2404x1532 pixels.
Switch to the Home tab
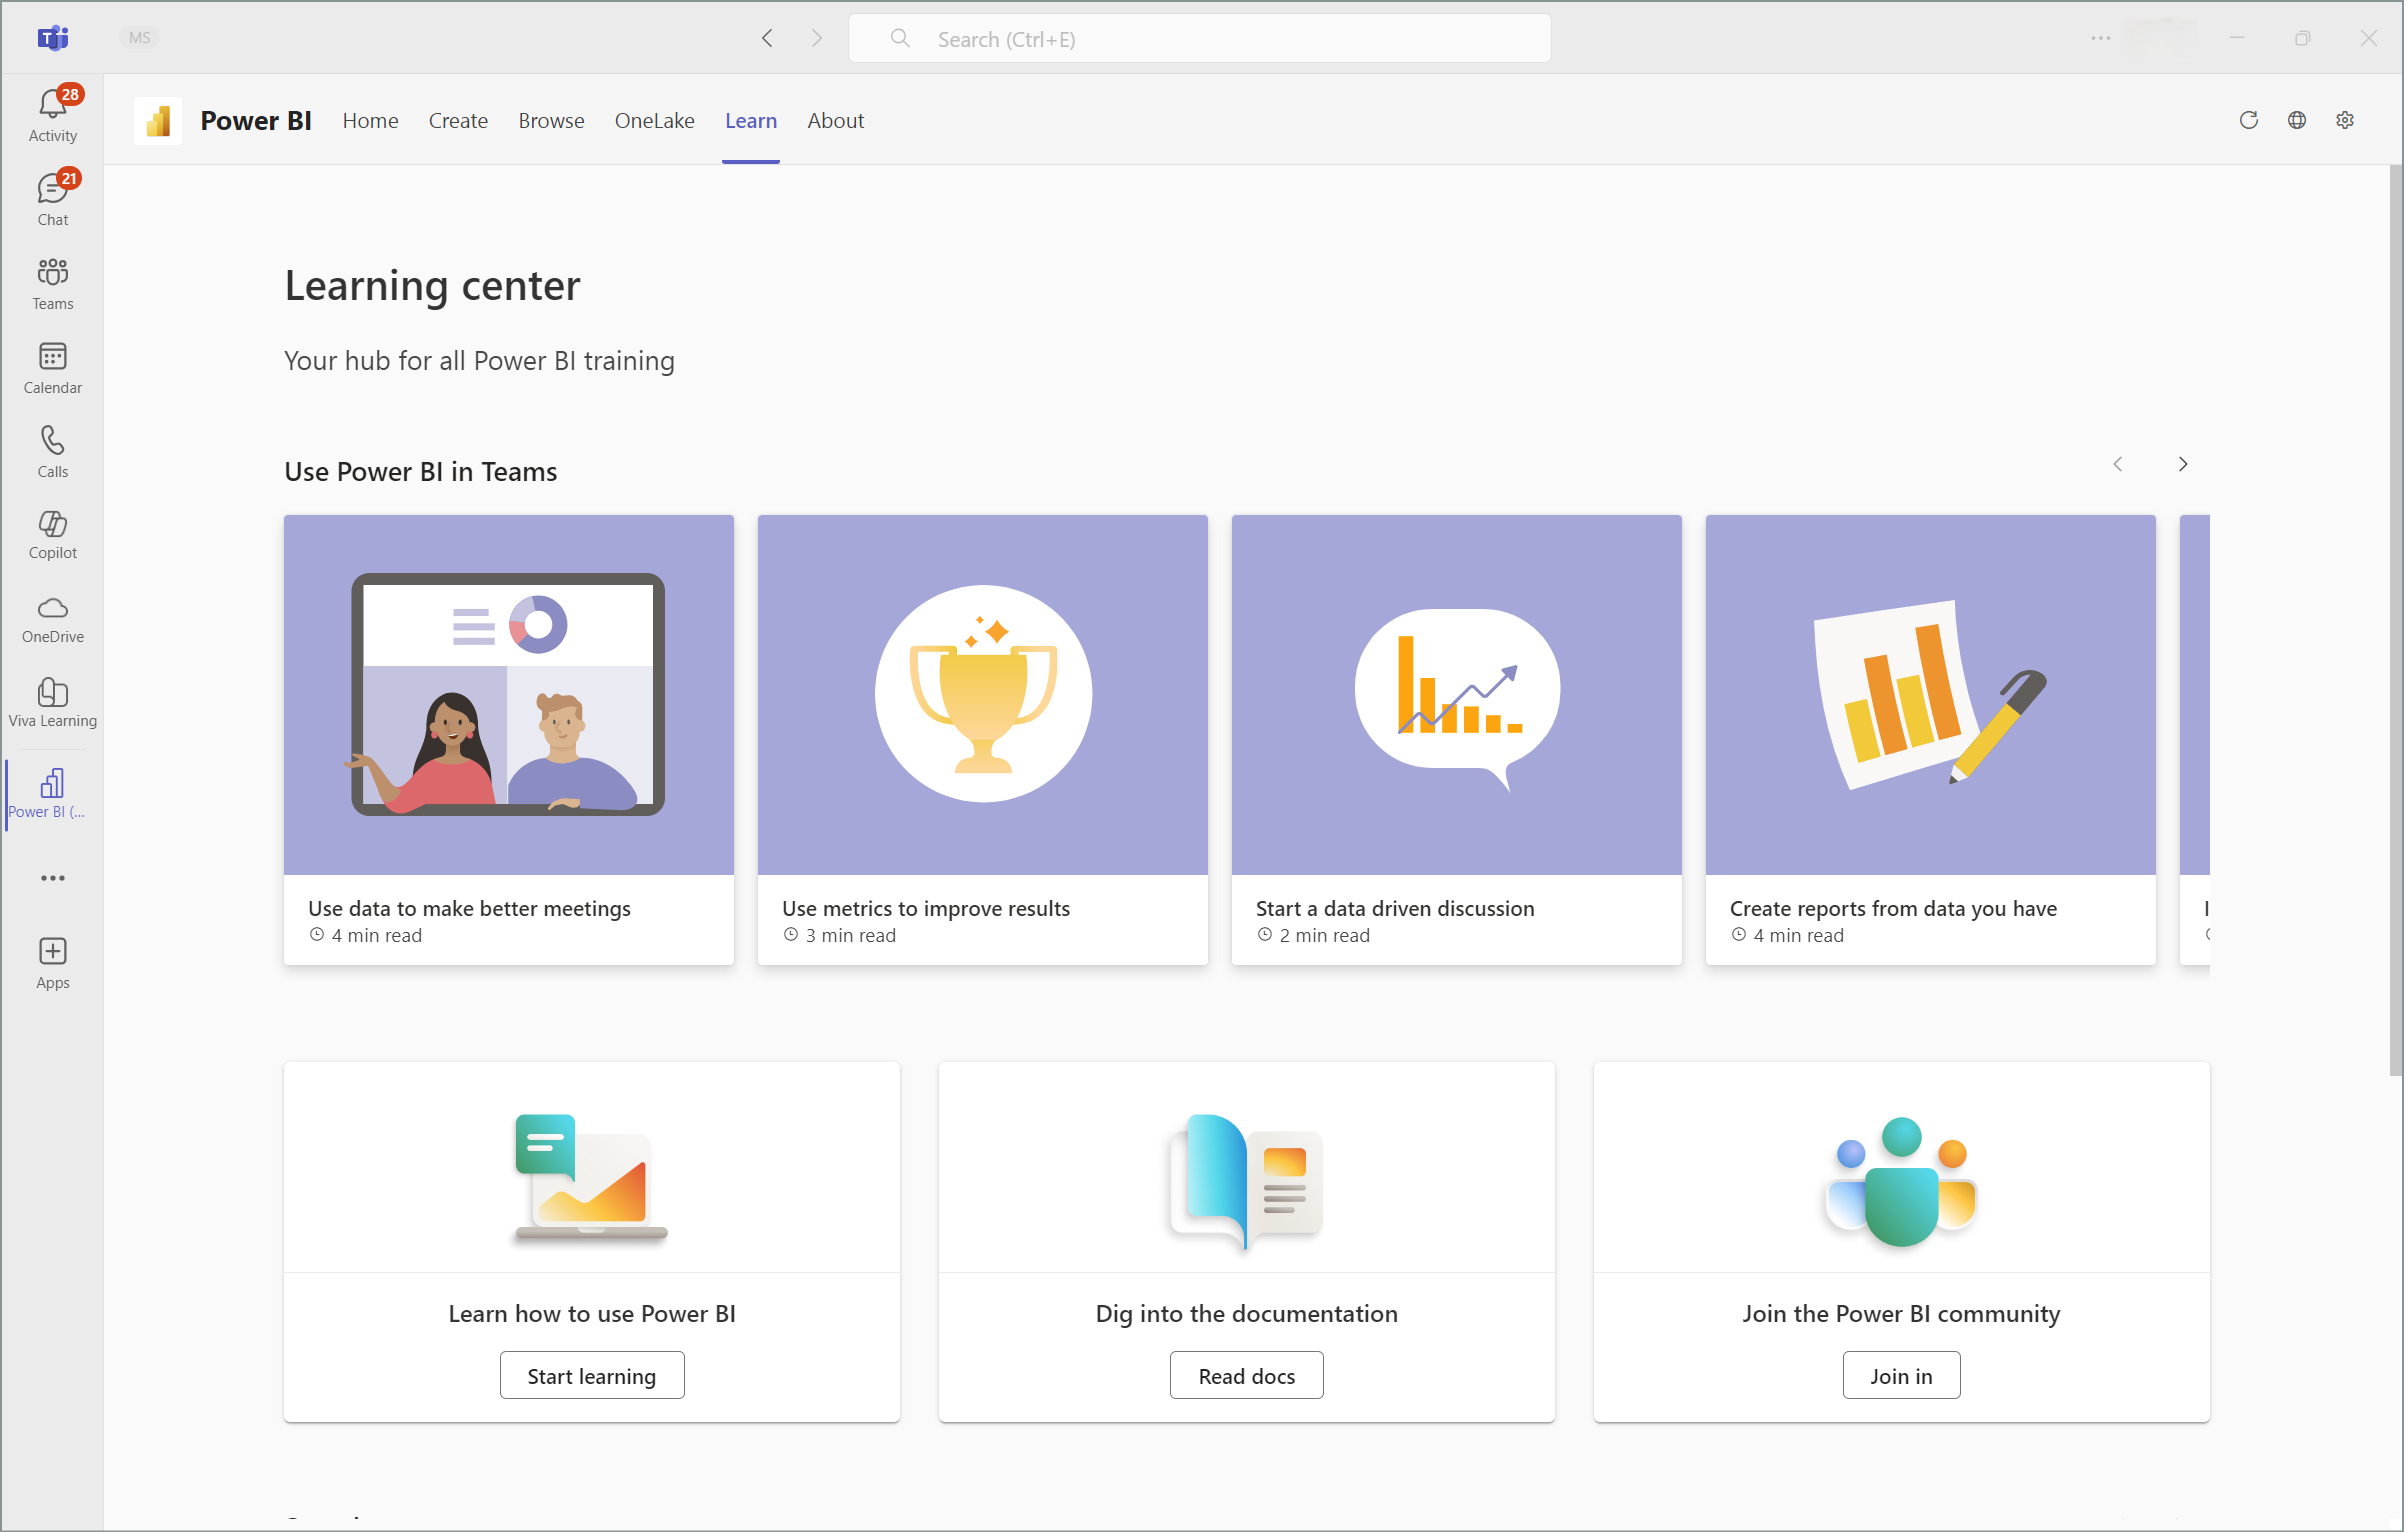click(x=370, y=121)
